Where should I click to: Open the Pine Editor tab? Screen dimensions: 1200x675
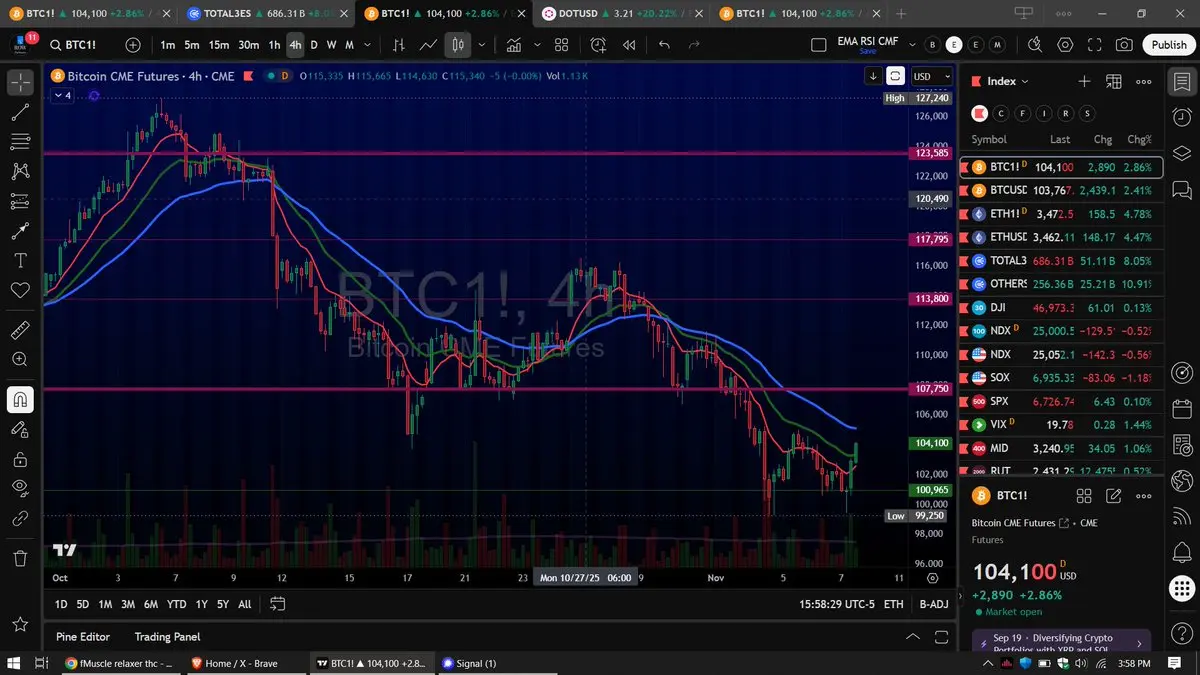click(83, 636)
